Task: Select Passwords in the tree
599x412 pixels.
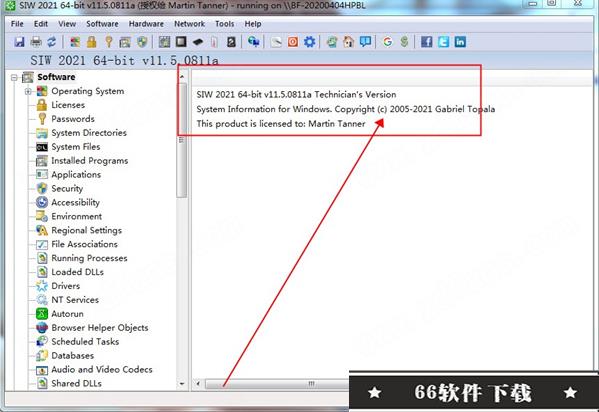Action: [73, 119]
